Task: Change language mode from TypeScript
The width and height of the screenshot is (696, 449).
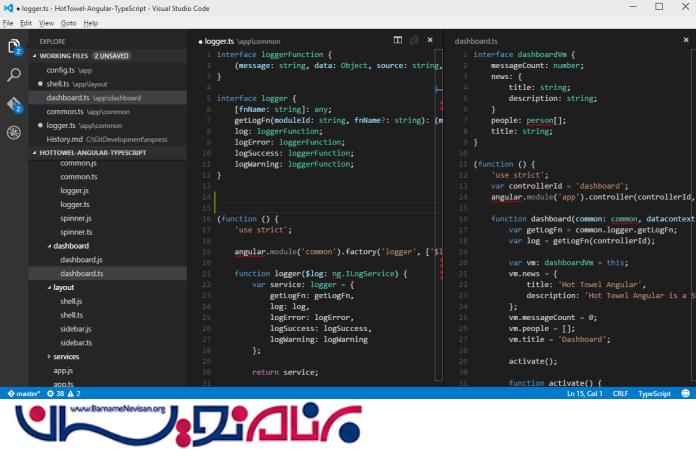Action: (x=654, y=394)
